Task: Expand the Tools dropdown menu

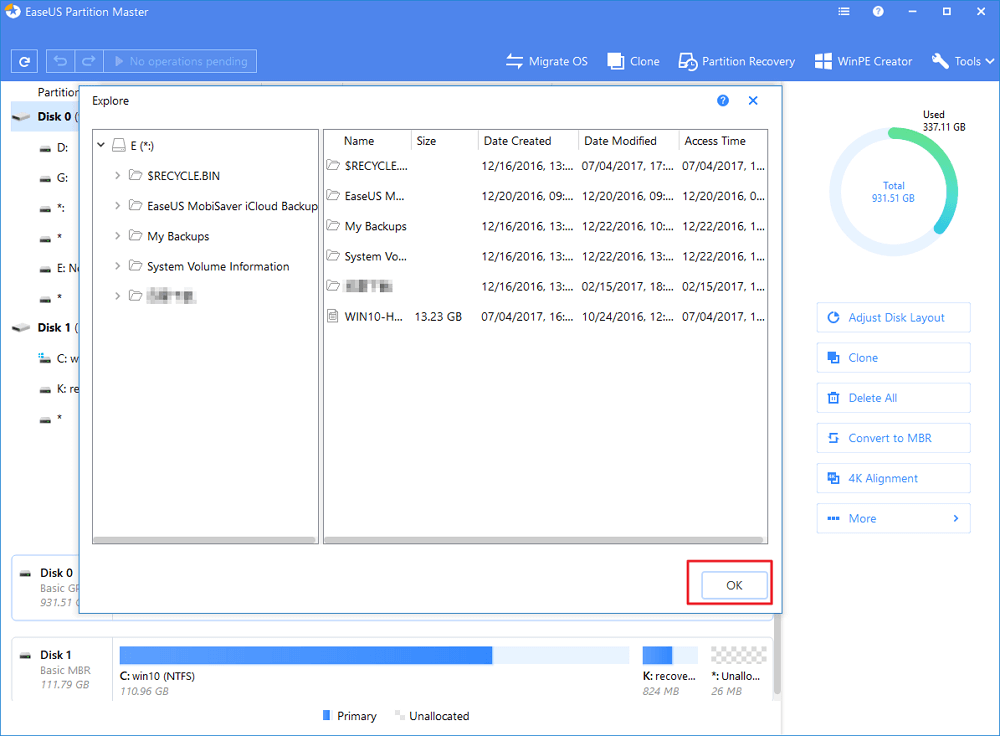Action: (x=963, y=61)
